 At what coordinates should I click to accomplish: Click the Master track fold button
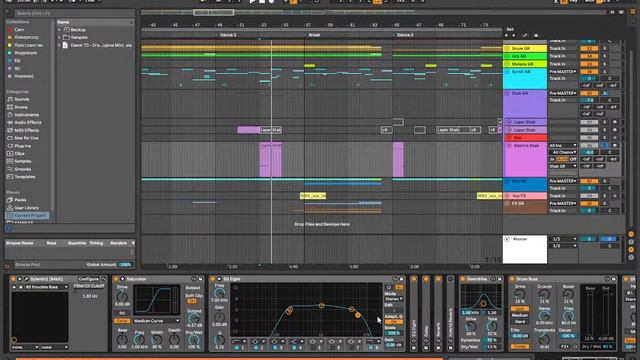[507, 239]
